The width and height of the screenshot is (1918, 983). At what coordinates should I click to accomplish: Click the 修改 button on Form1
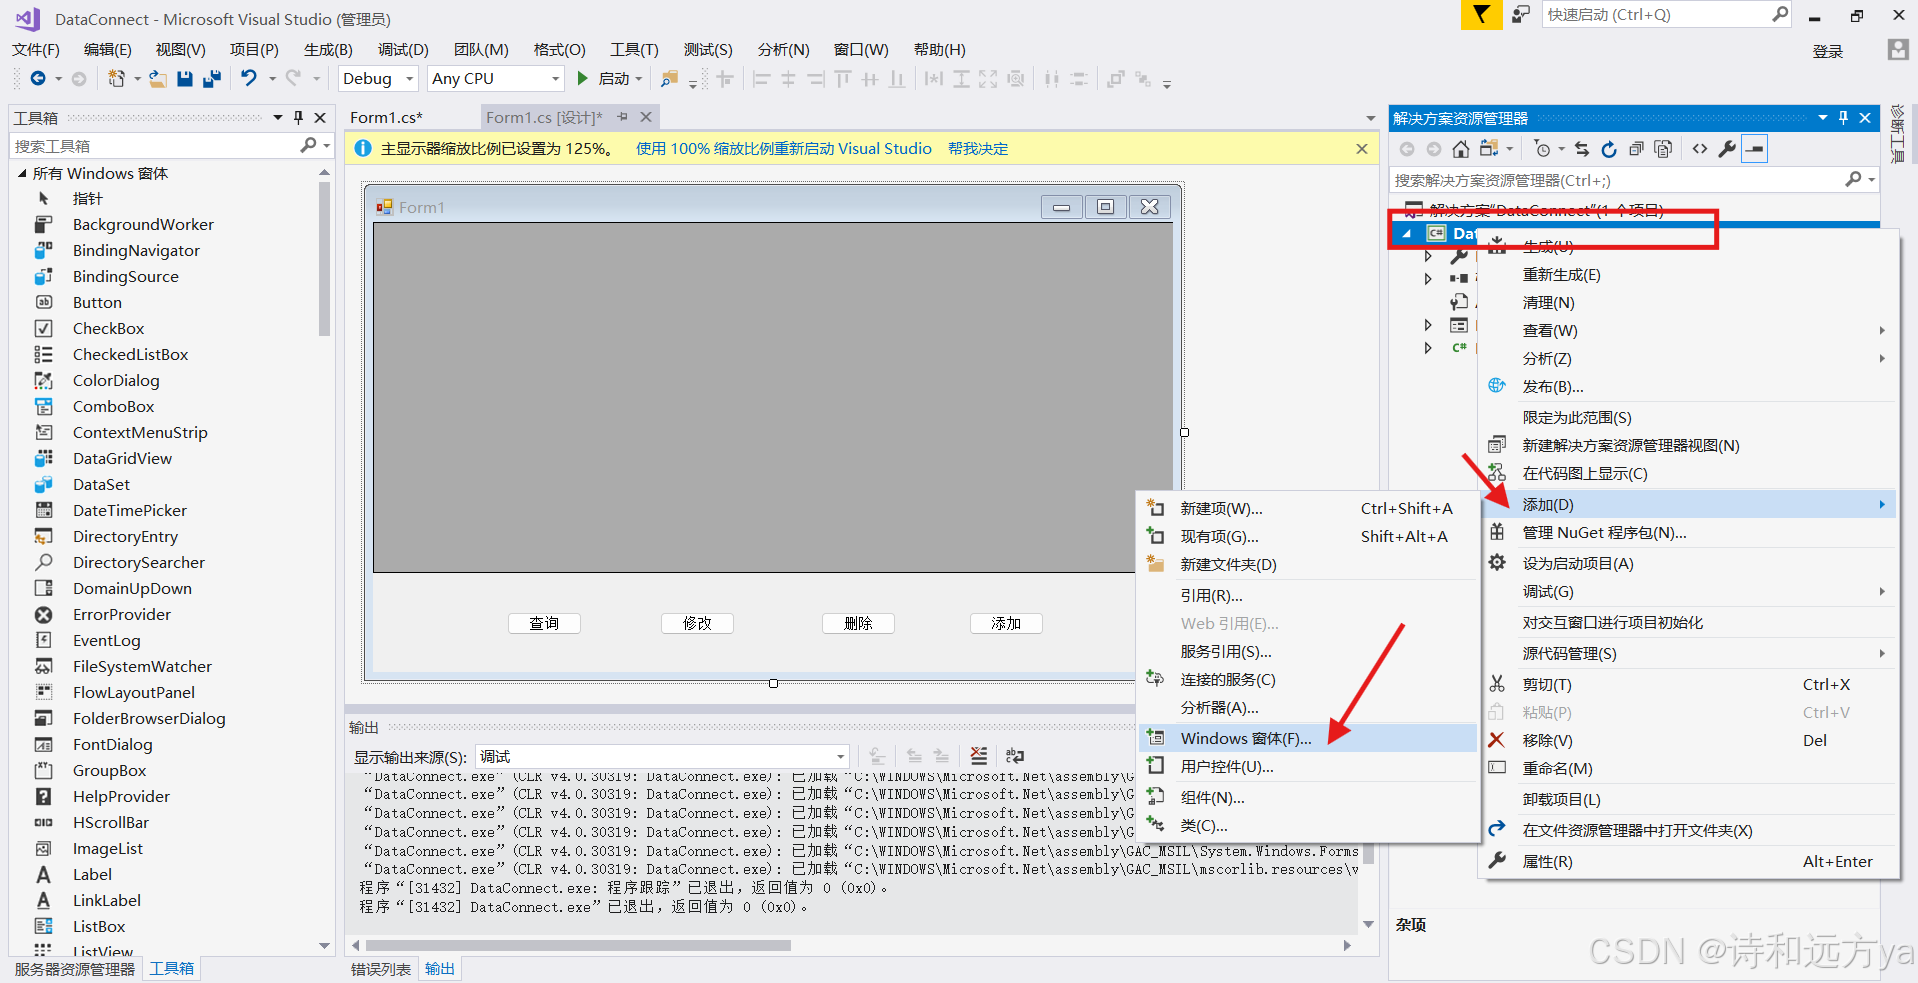tap(697, 623)
